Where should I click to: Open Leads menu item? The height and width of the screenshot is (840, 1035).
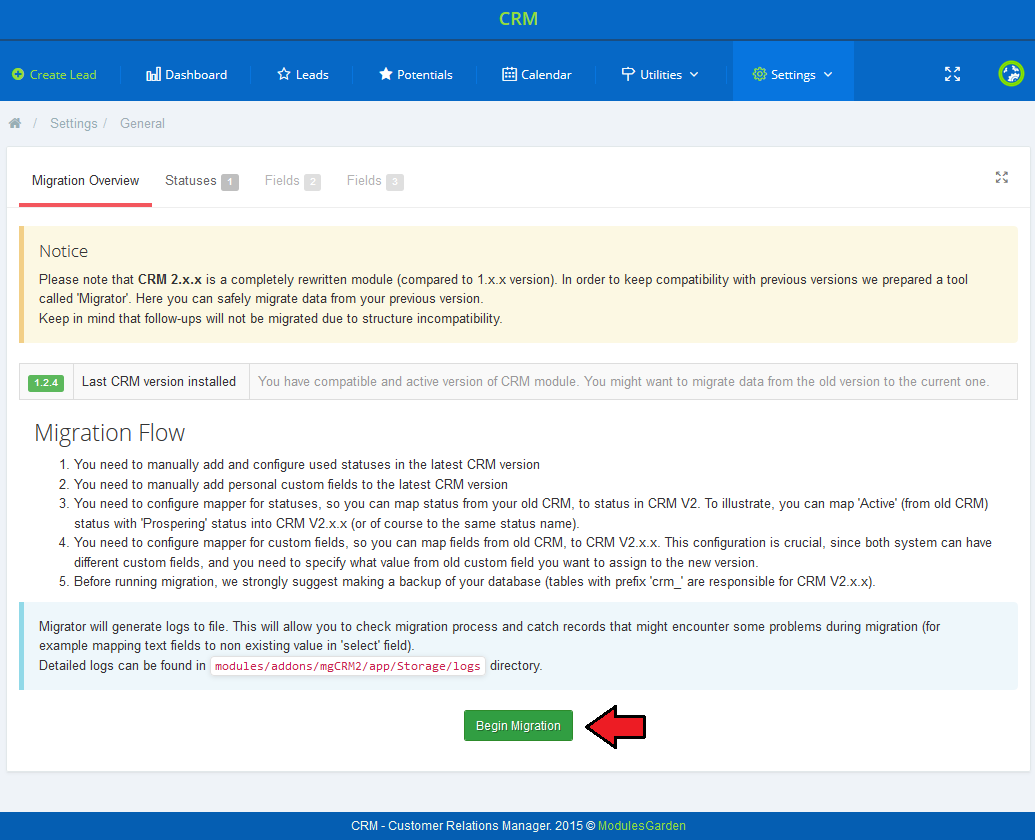point(303,75)
